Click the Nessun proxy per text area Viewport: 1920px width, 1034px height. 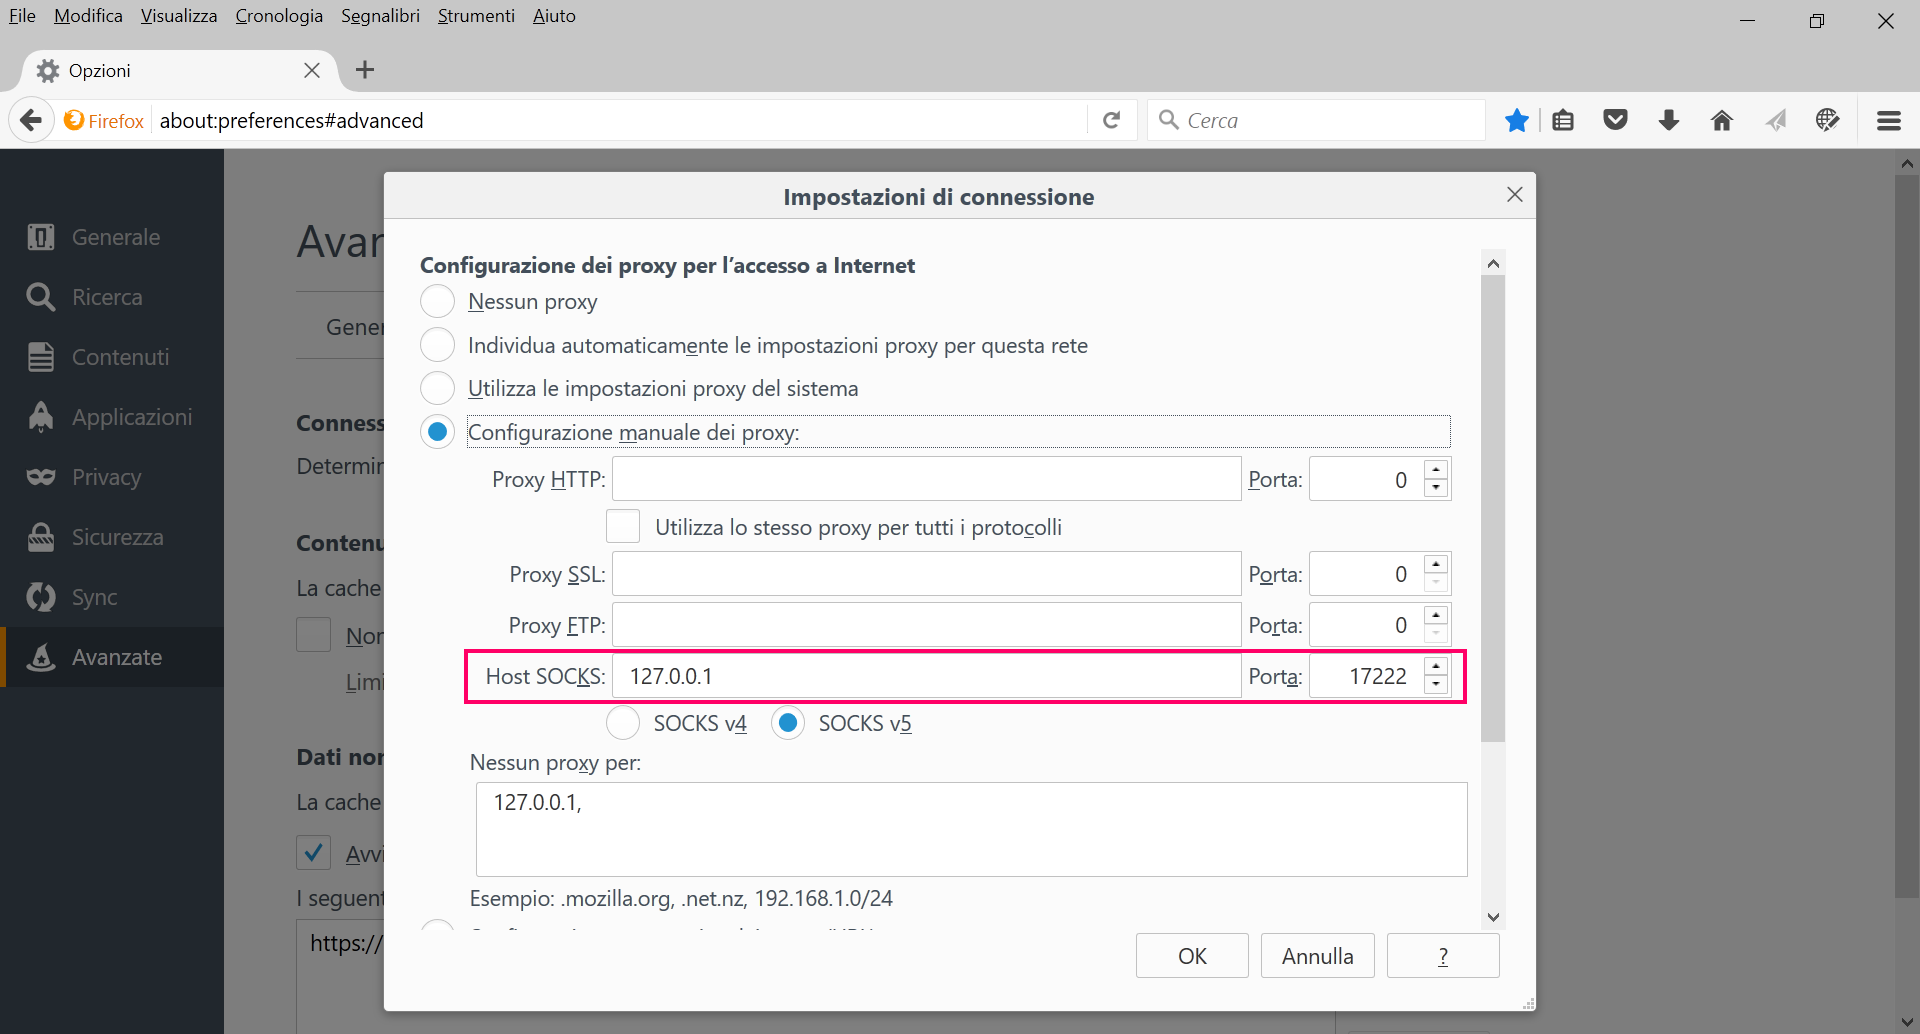click(971, 830)
